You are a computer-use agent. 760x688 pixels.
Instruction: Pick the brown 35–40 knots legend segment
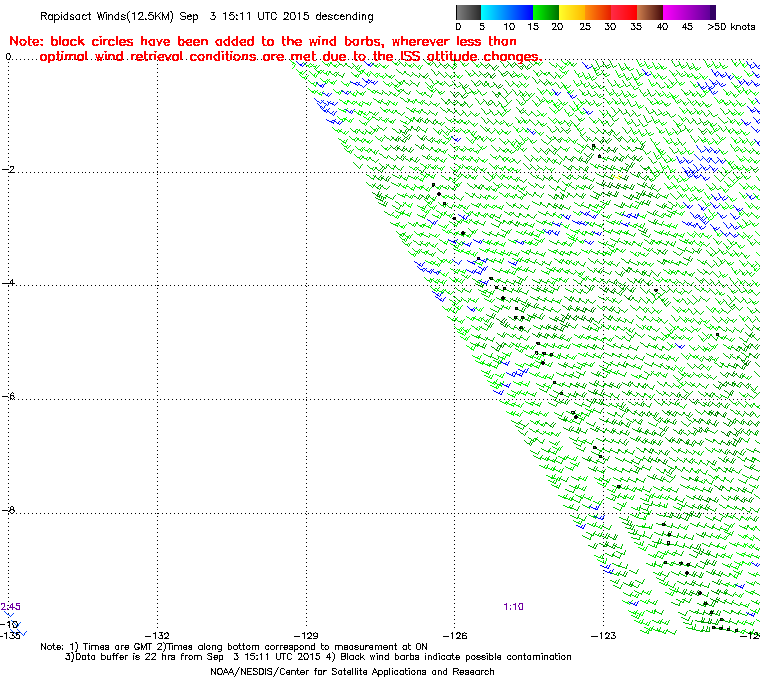[x=650, y=12]
